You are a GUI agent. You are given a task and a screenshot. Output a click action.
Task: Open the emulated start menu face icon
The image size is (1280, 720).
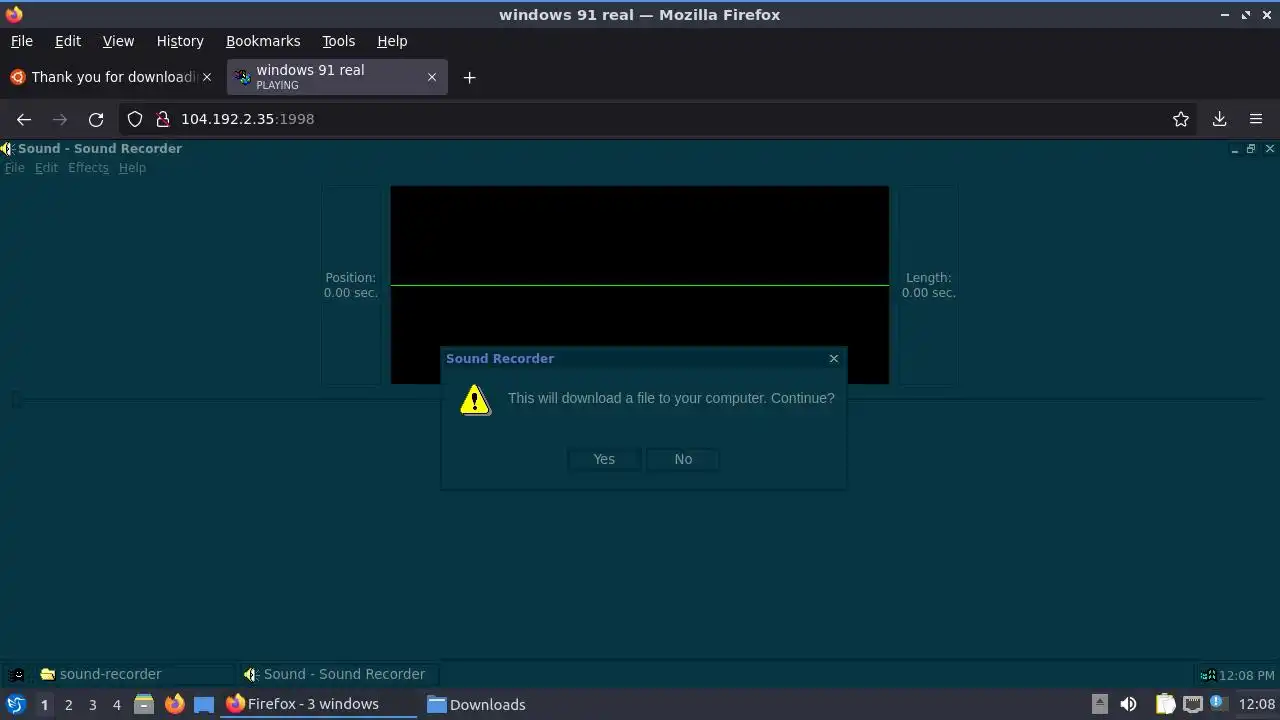(17, 675)
